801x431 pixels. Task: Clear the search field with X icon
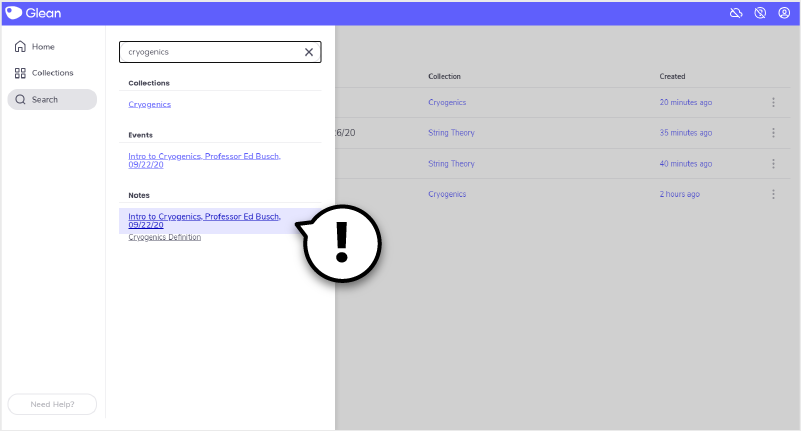(309, 52)
